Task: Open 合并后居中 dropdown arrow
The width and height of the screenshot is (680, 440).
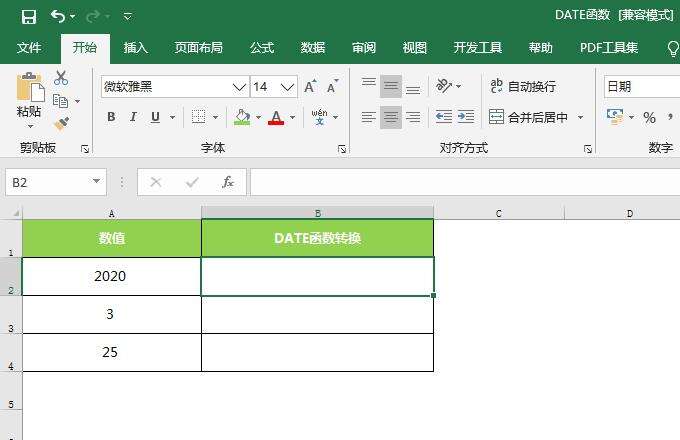Action: (581, 117)
